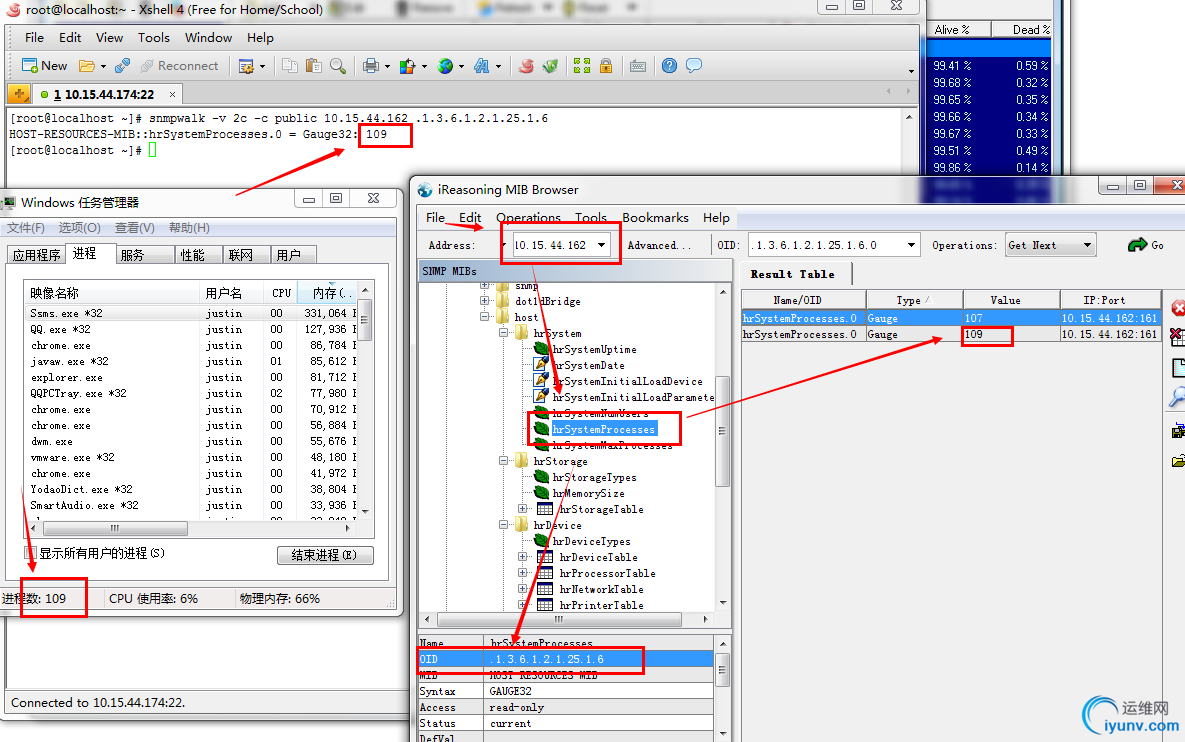This screenshot has height=742, width=1185.
Task: Click the speech bubble feedback icon
Action: pyautogui.click(x=694, y=66)
